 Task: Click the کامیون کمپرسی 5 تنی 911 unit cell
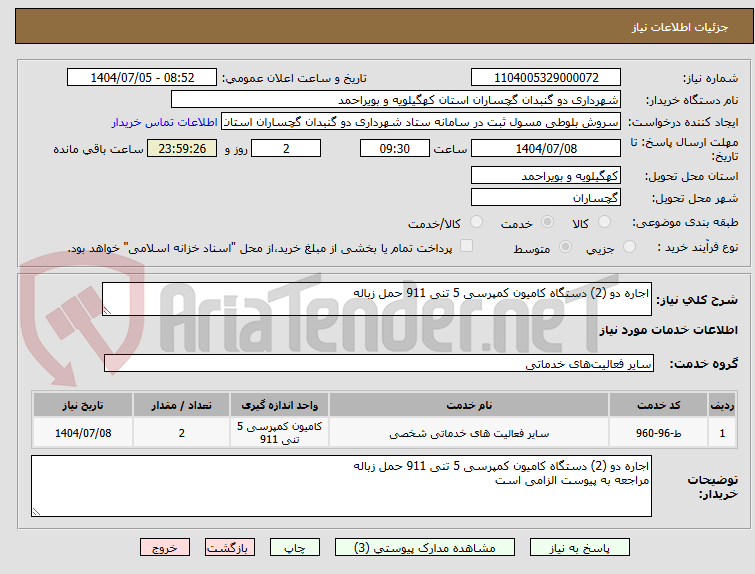pyautogui.click(x=279, y=433)
